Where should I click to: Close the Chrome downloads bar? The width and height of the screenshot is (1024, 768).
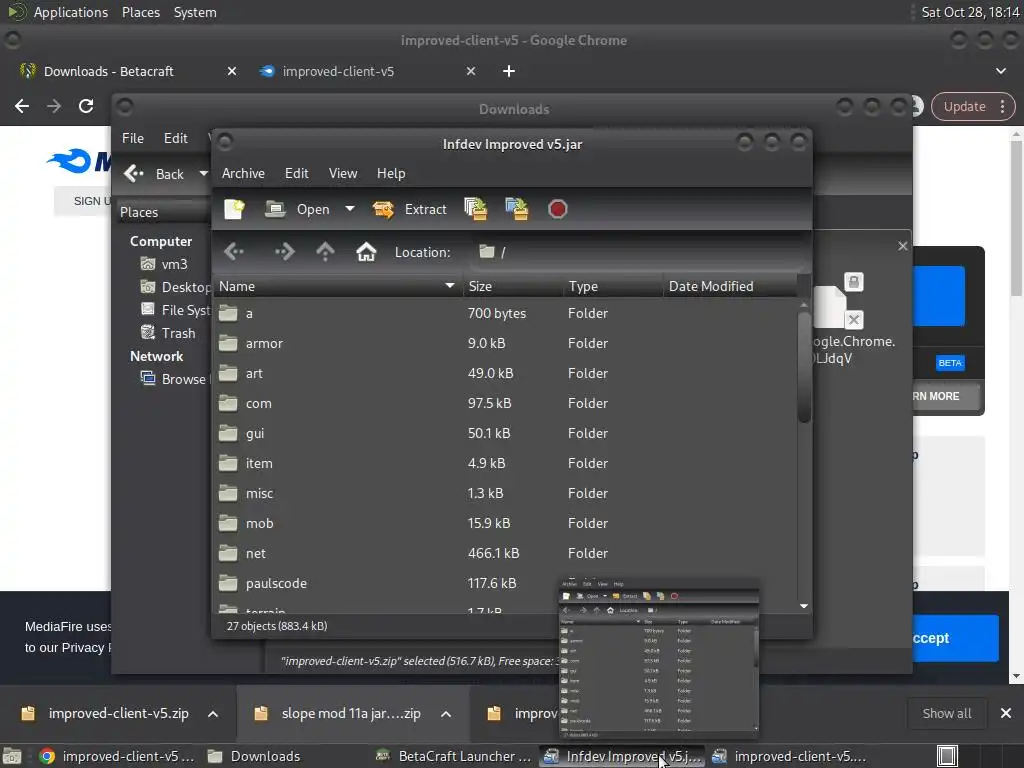point(1006,713)
